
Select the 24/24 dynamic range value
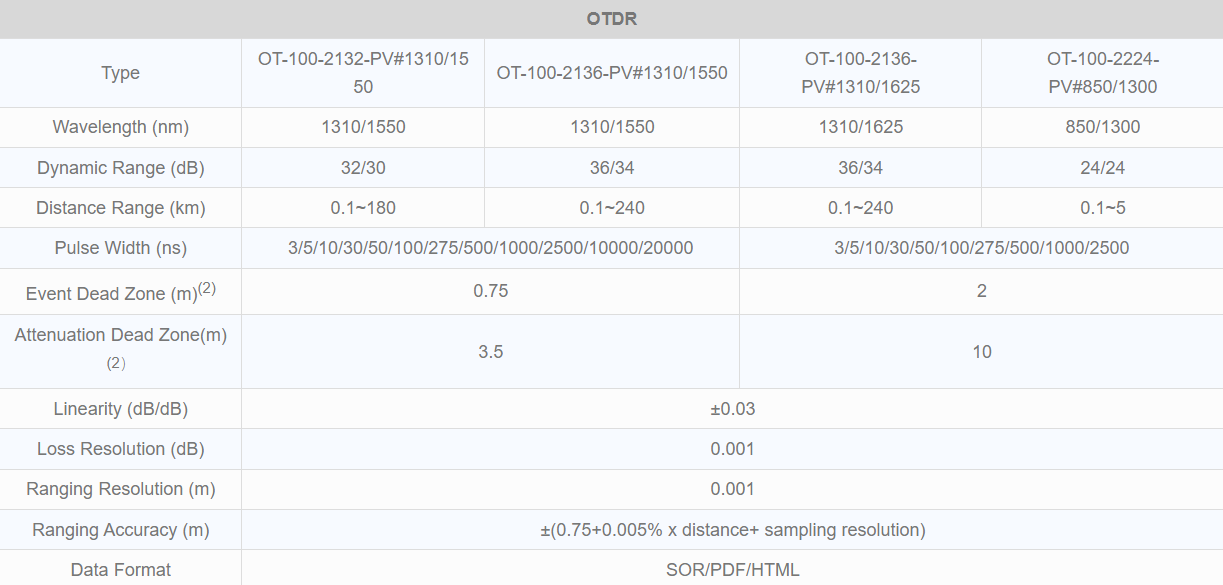coord(1102,168)
